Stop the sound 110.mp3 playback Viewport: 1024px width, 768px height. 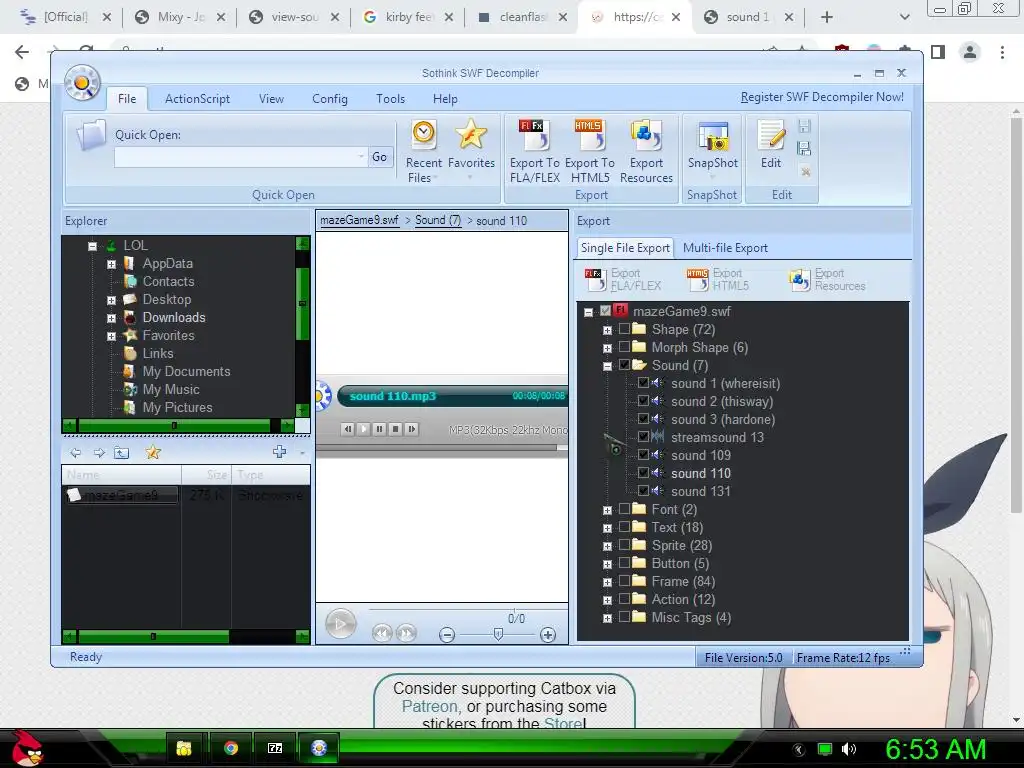point(395,429)
